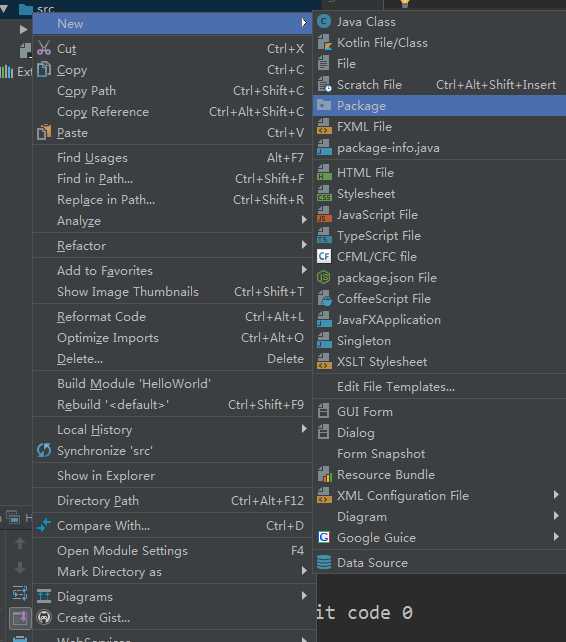This screenshot has height=642, width=566.
Task: Click the CFML/CFC file icon
Action: tap(324, 256)
